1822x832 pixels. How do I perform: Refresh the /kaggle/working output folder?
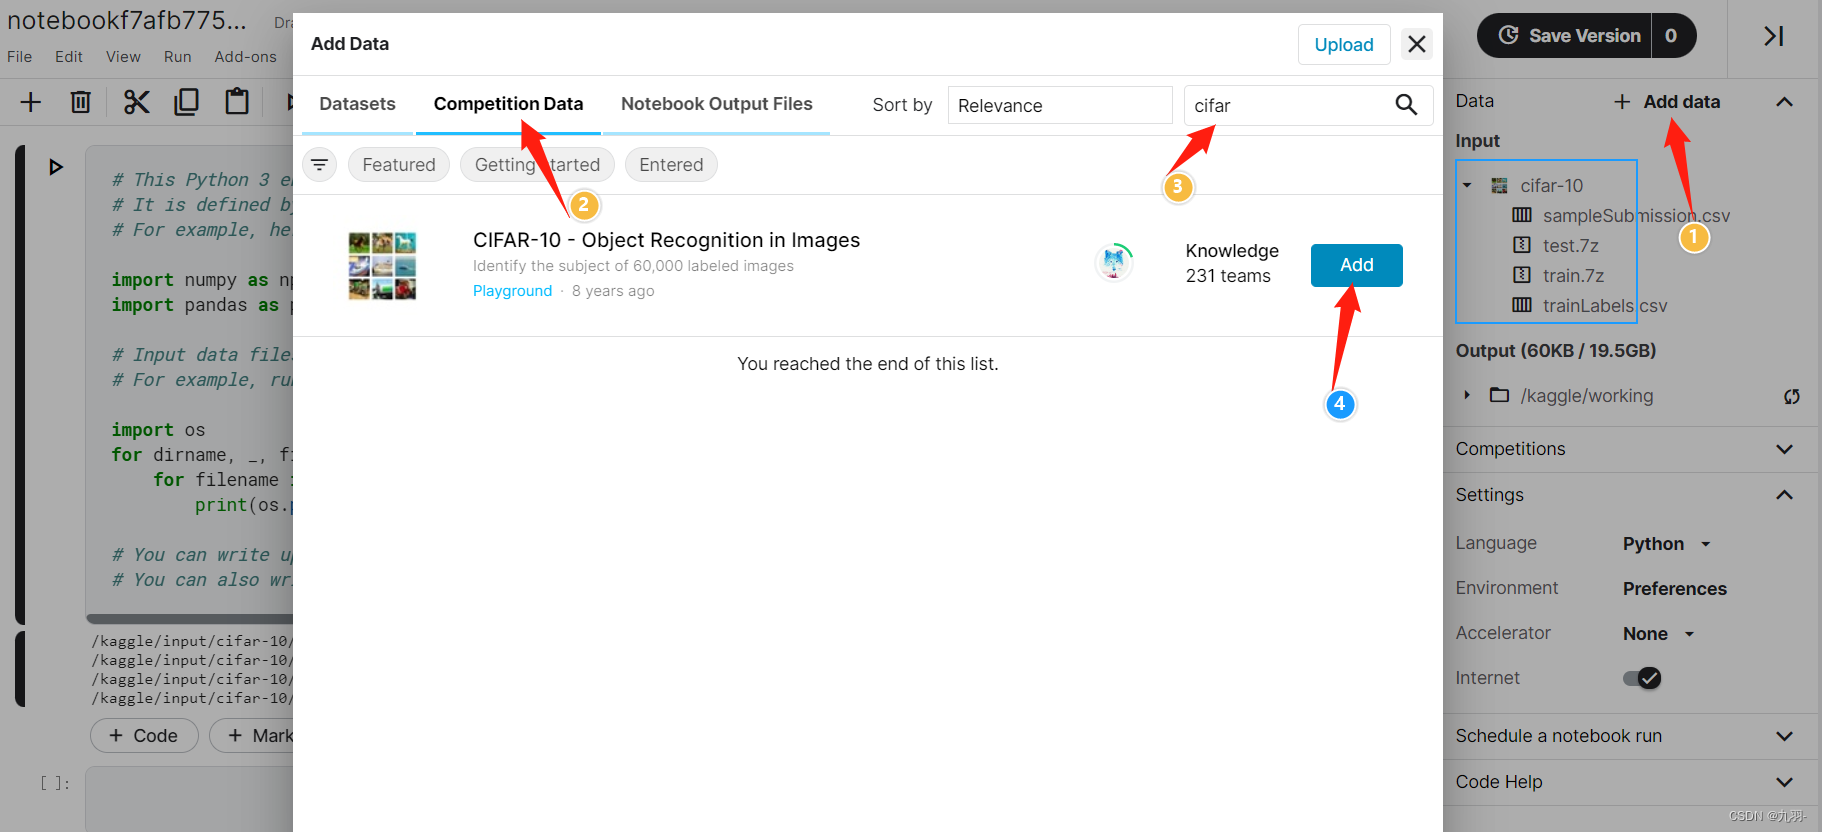point(1791,396)
